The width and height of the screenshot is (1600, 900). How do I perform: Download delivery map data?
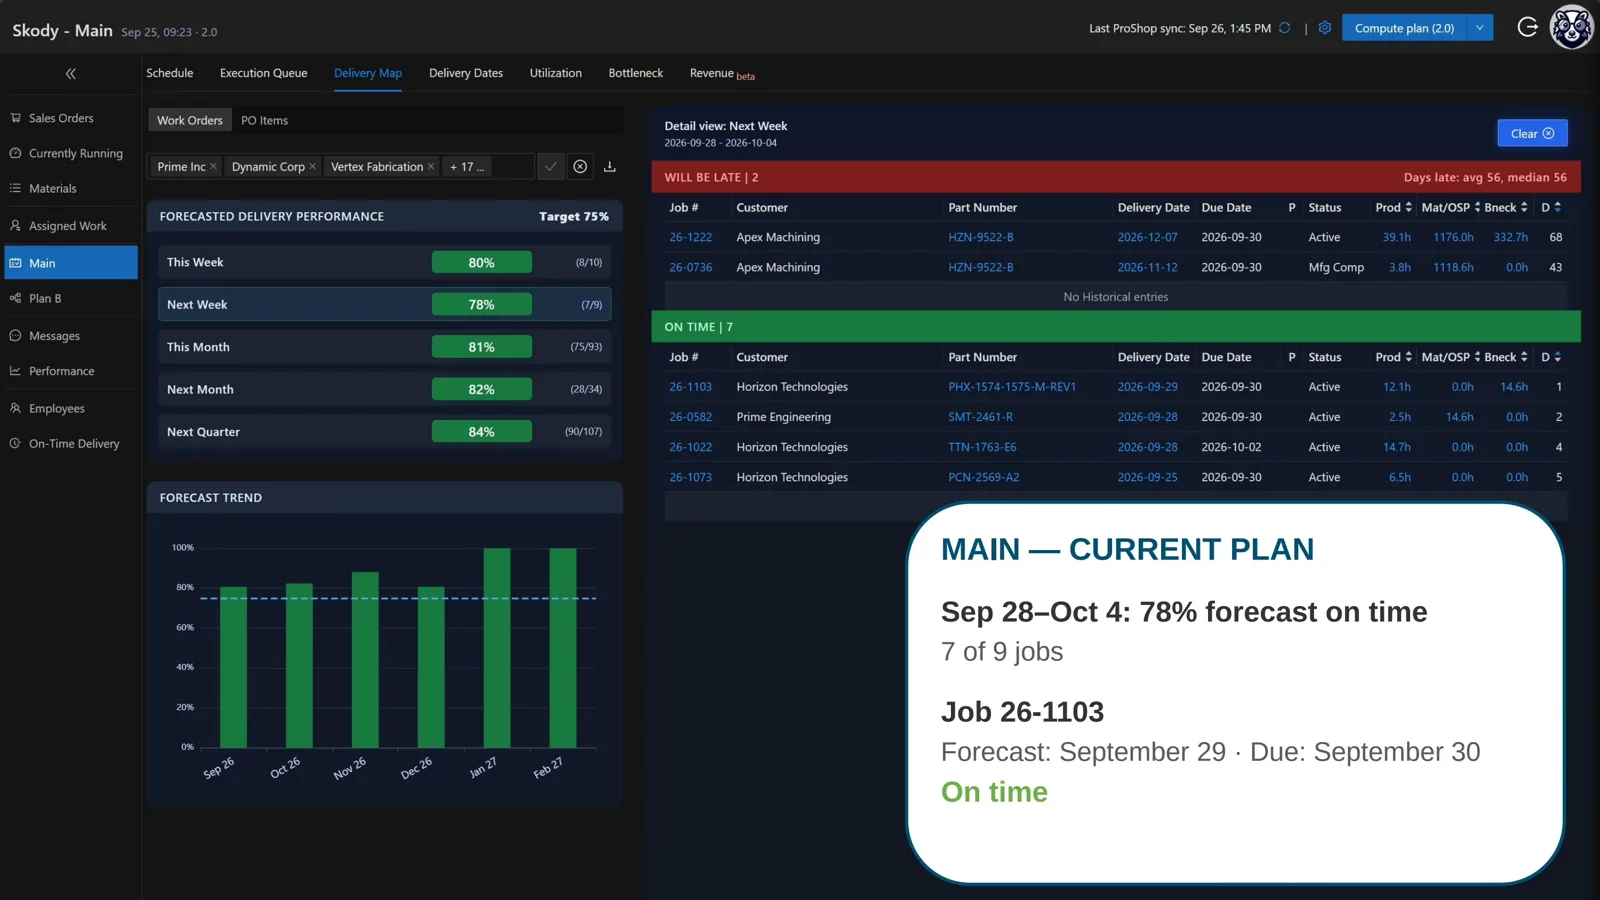coord(609,166)
